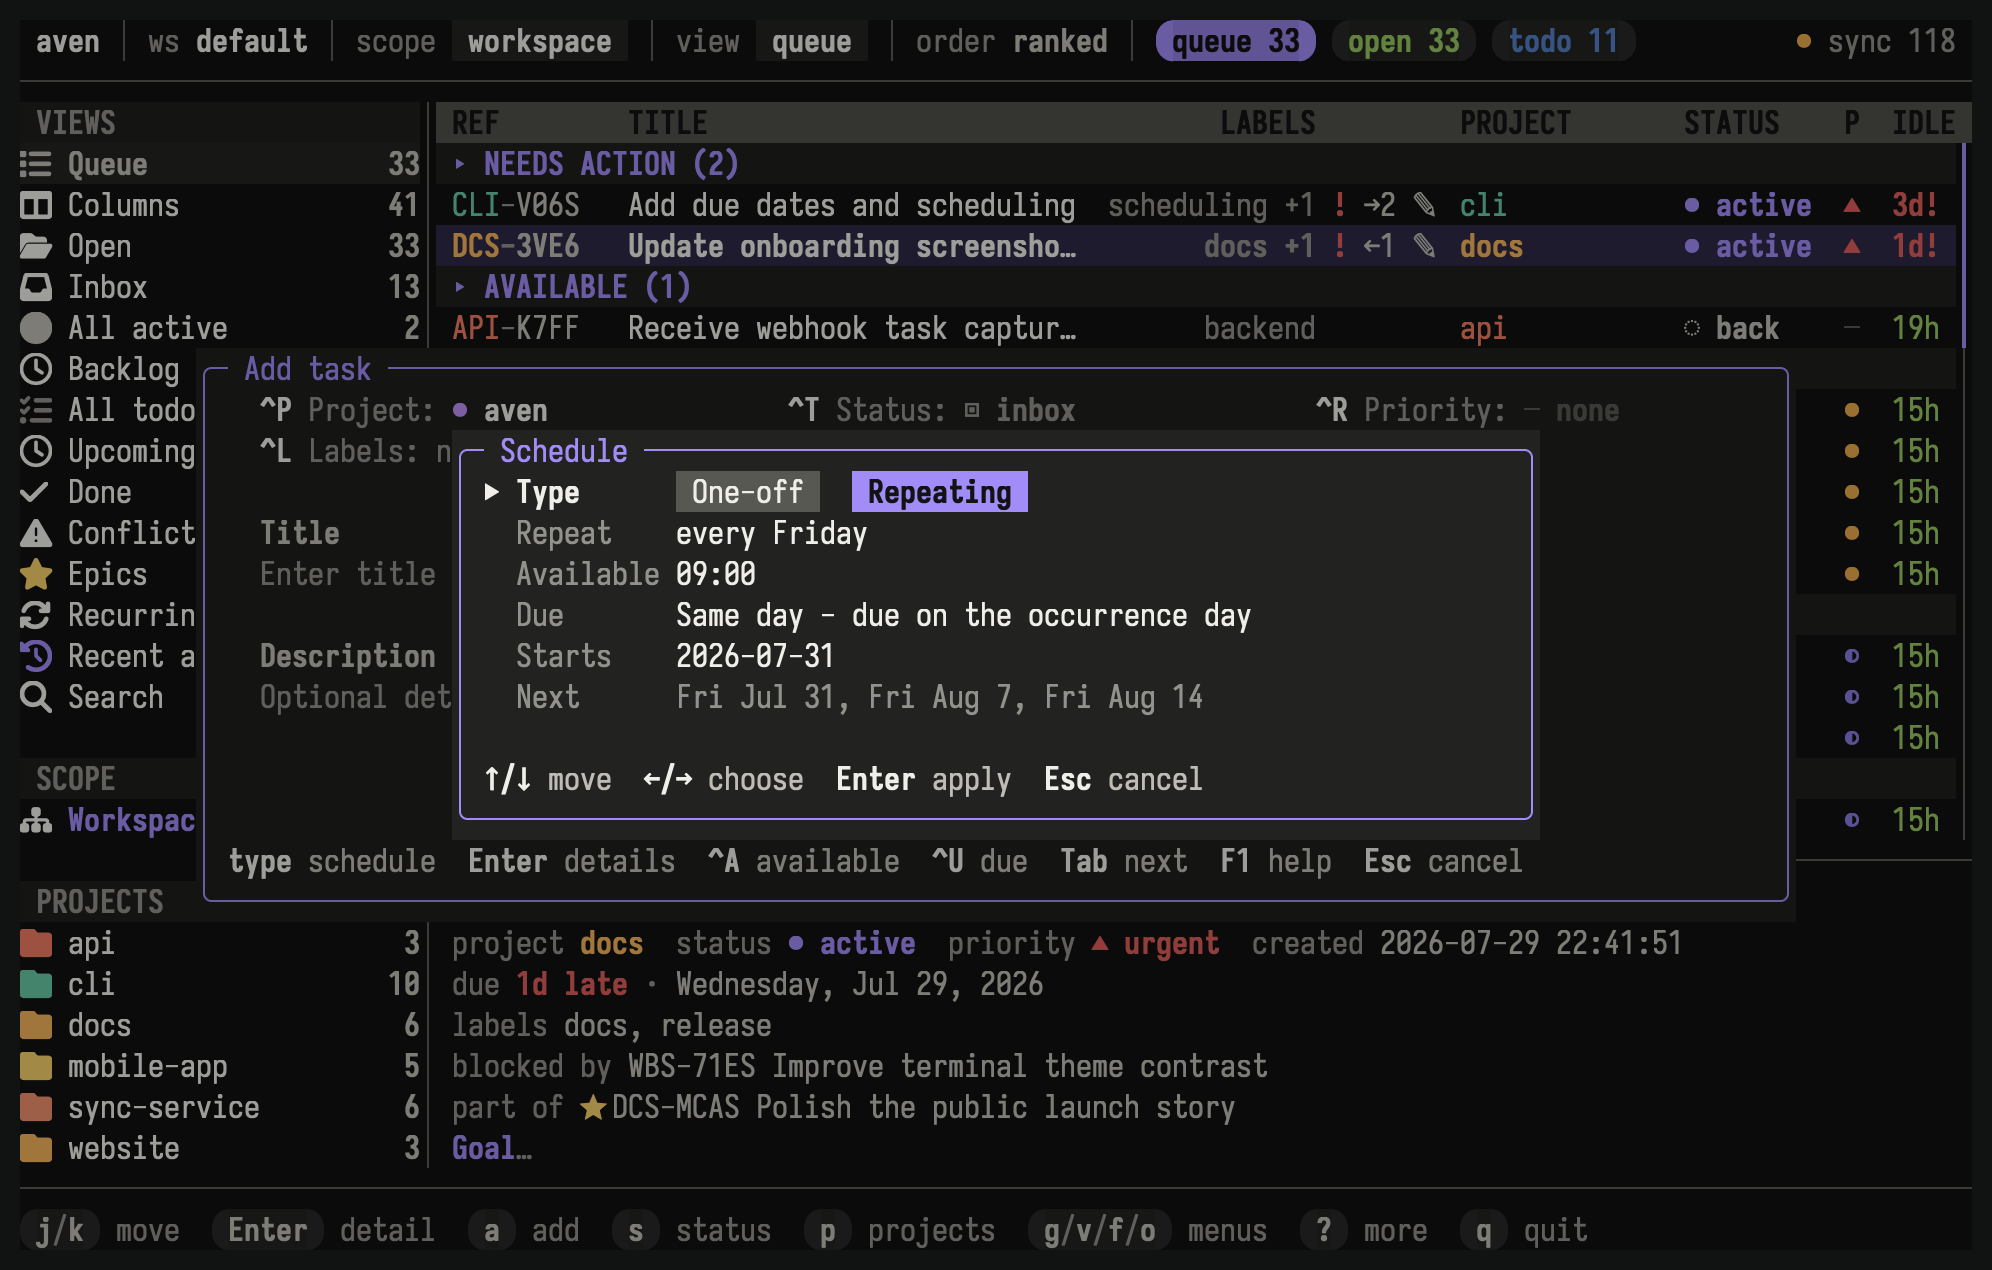
Task: Click the Enter title input field
Action: (347, 574)
